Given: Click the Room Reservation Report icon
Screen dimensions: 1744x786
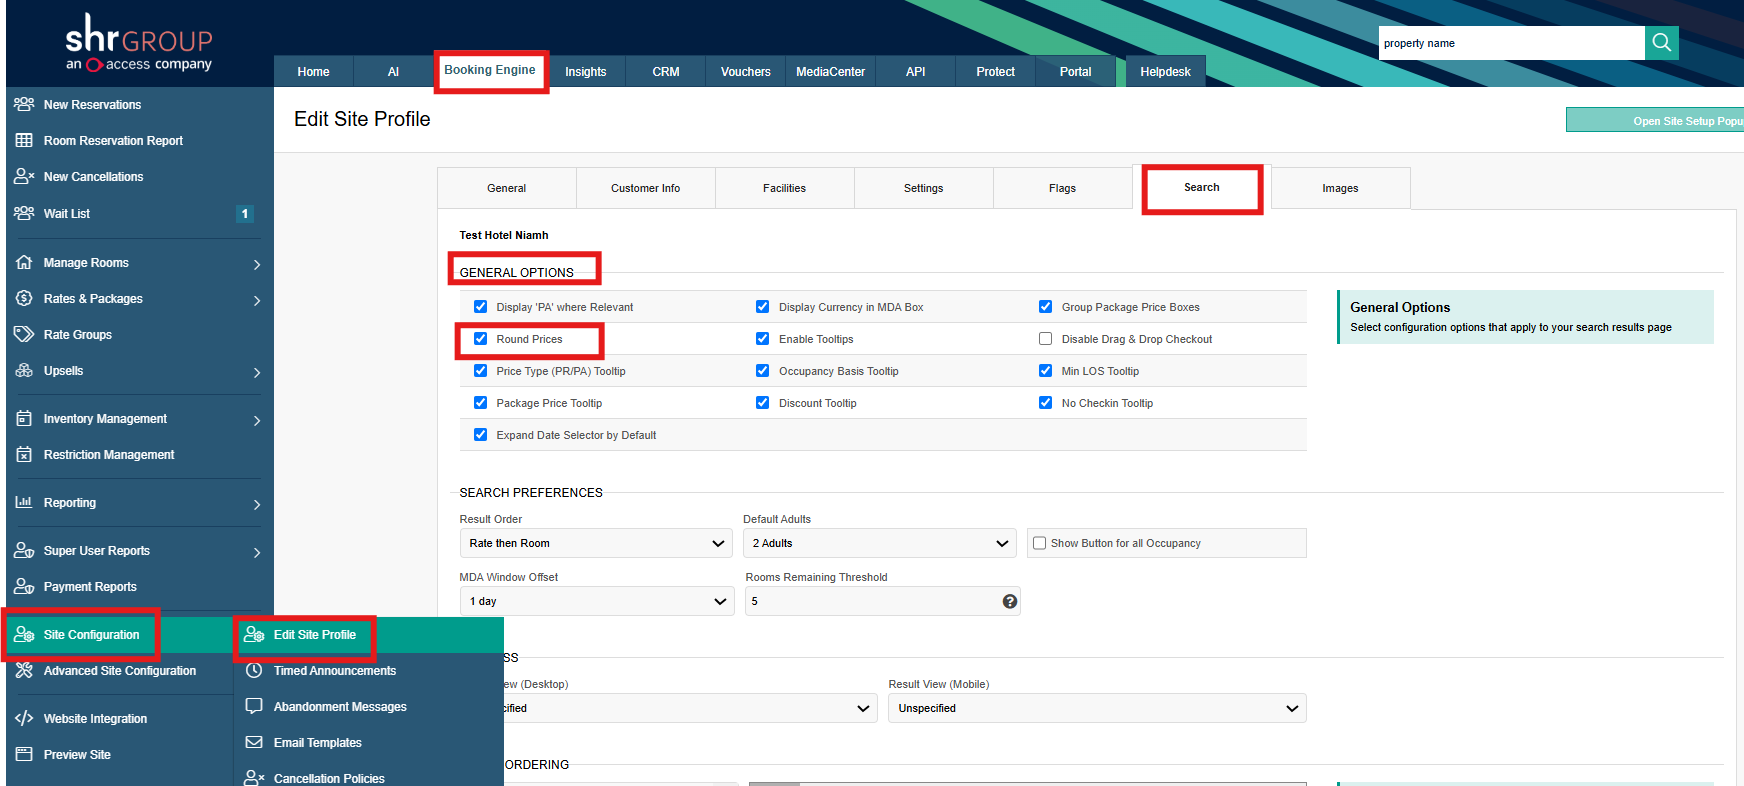Looking at the screenshot, I should [x=24, y=140].
